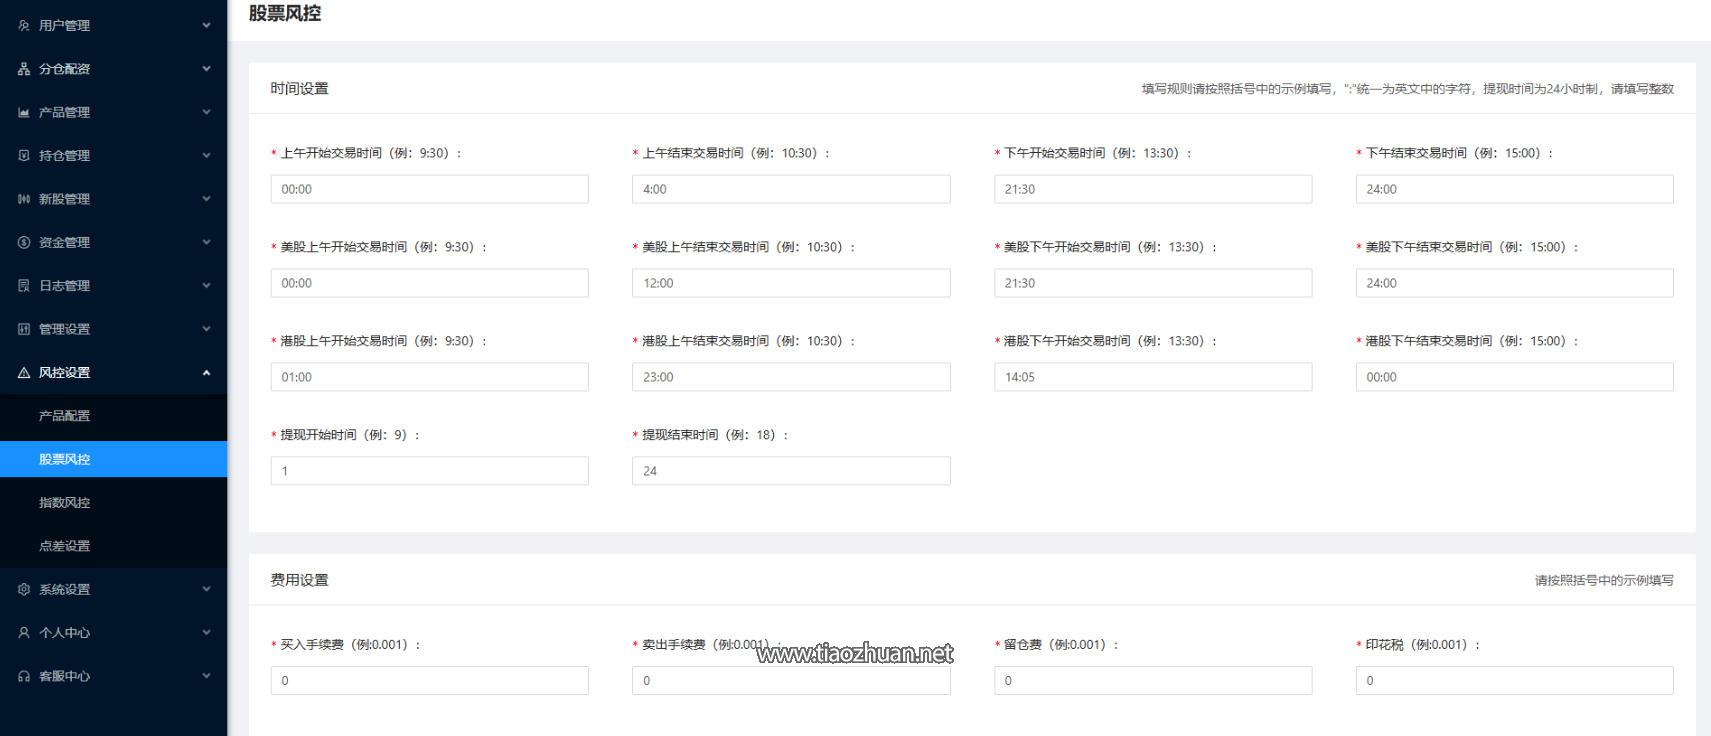Screen dimensions: 1711x736
Task: Collapse the 风控设置 menu chevron
Action: (x=206, y=372)
